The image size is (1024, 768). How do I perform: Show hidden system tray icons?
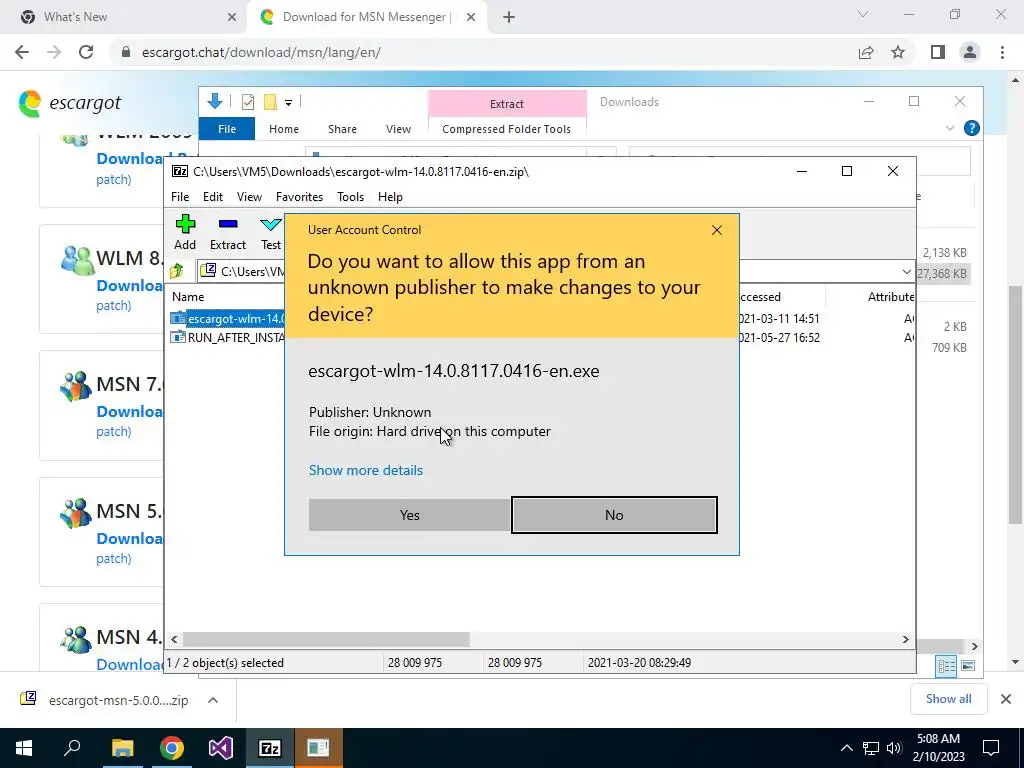pyautogui.click(x=846, y=748)
